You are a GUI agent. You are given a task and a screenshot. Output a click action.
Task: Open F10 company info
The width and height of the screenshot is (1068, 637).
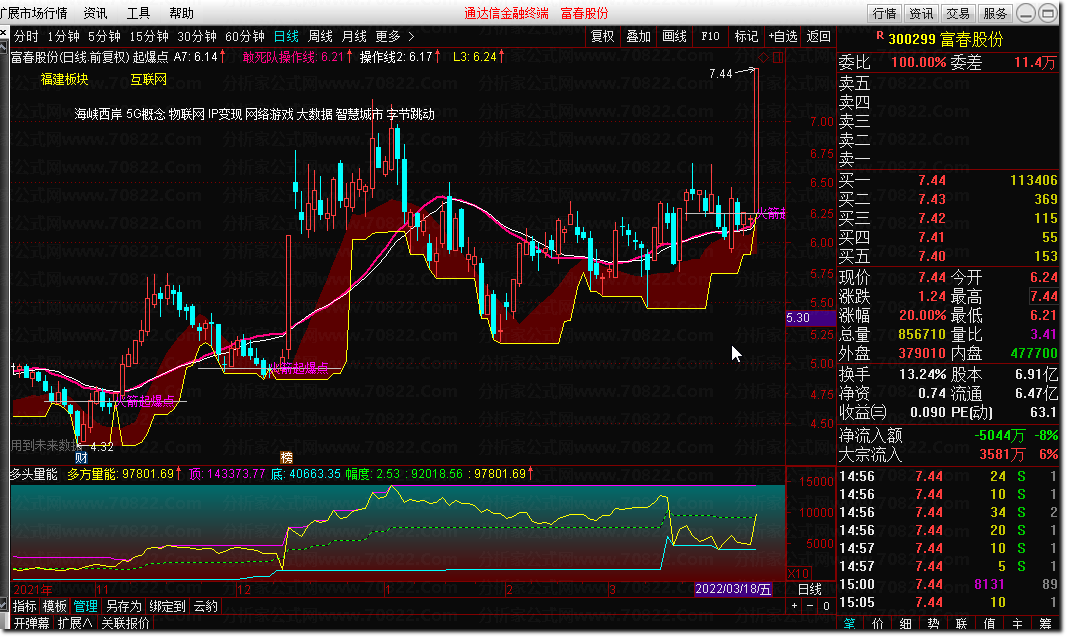pyautogui.click(x=710, y=36)
